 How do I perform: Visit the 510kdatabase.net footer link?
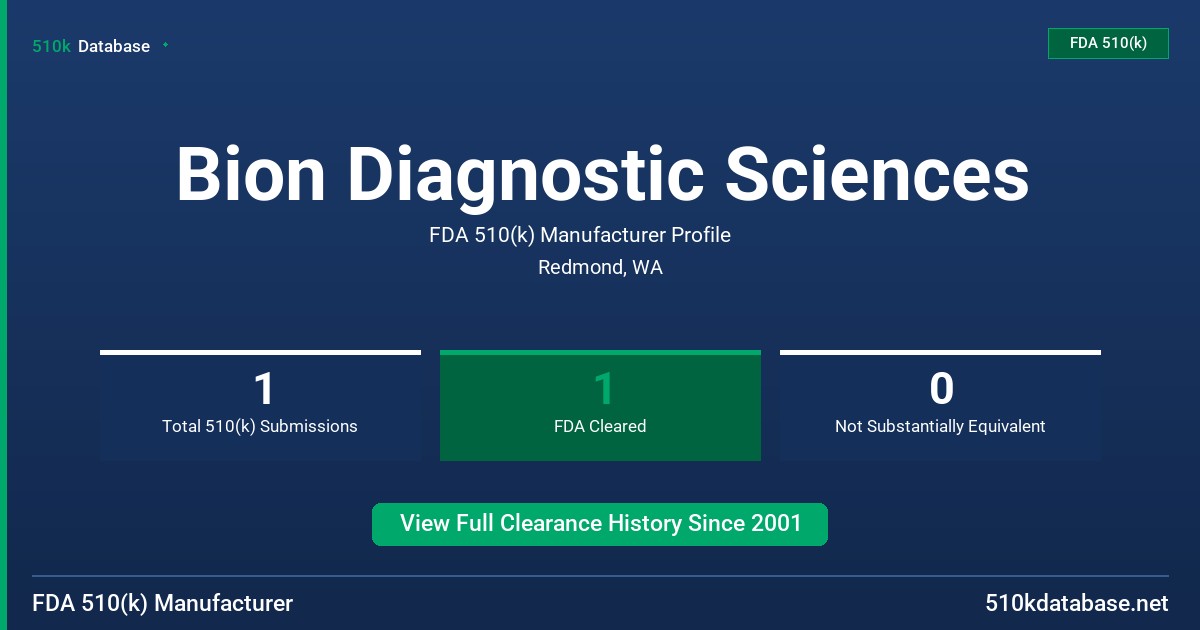pos(1076,603)
